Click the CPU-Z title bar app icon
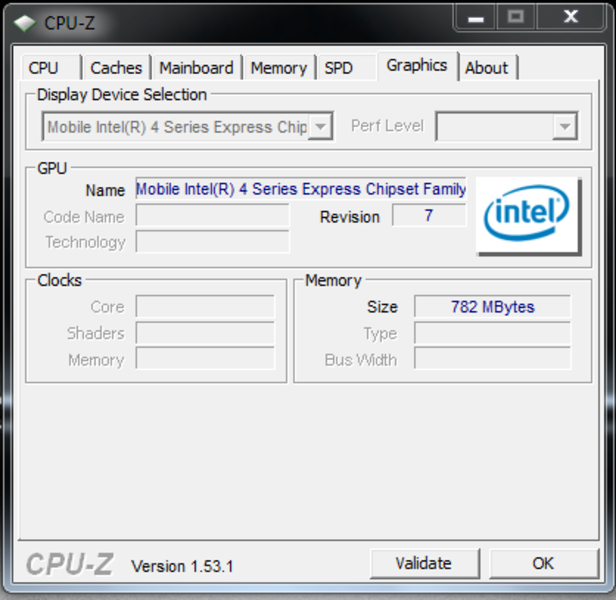This screenshot has height=600, width=616. (x=25, y=23)
